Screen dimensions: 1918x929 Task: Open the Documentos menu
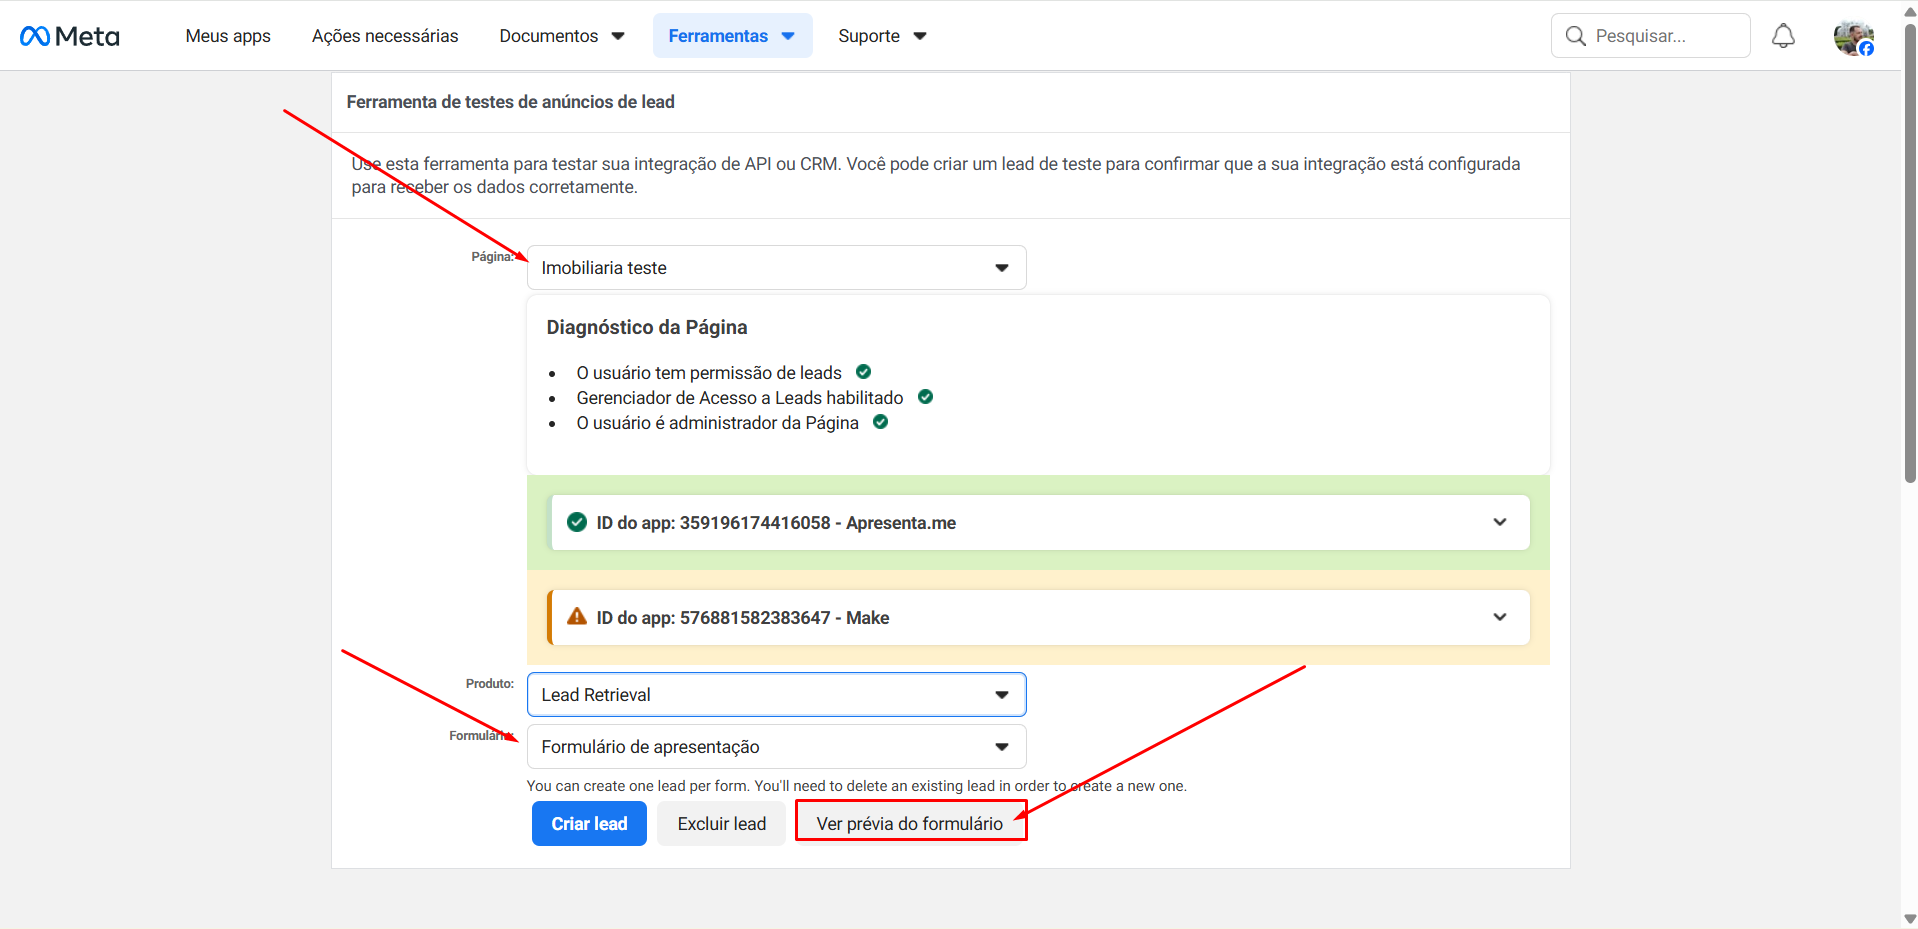coord(562,36)
